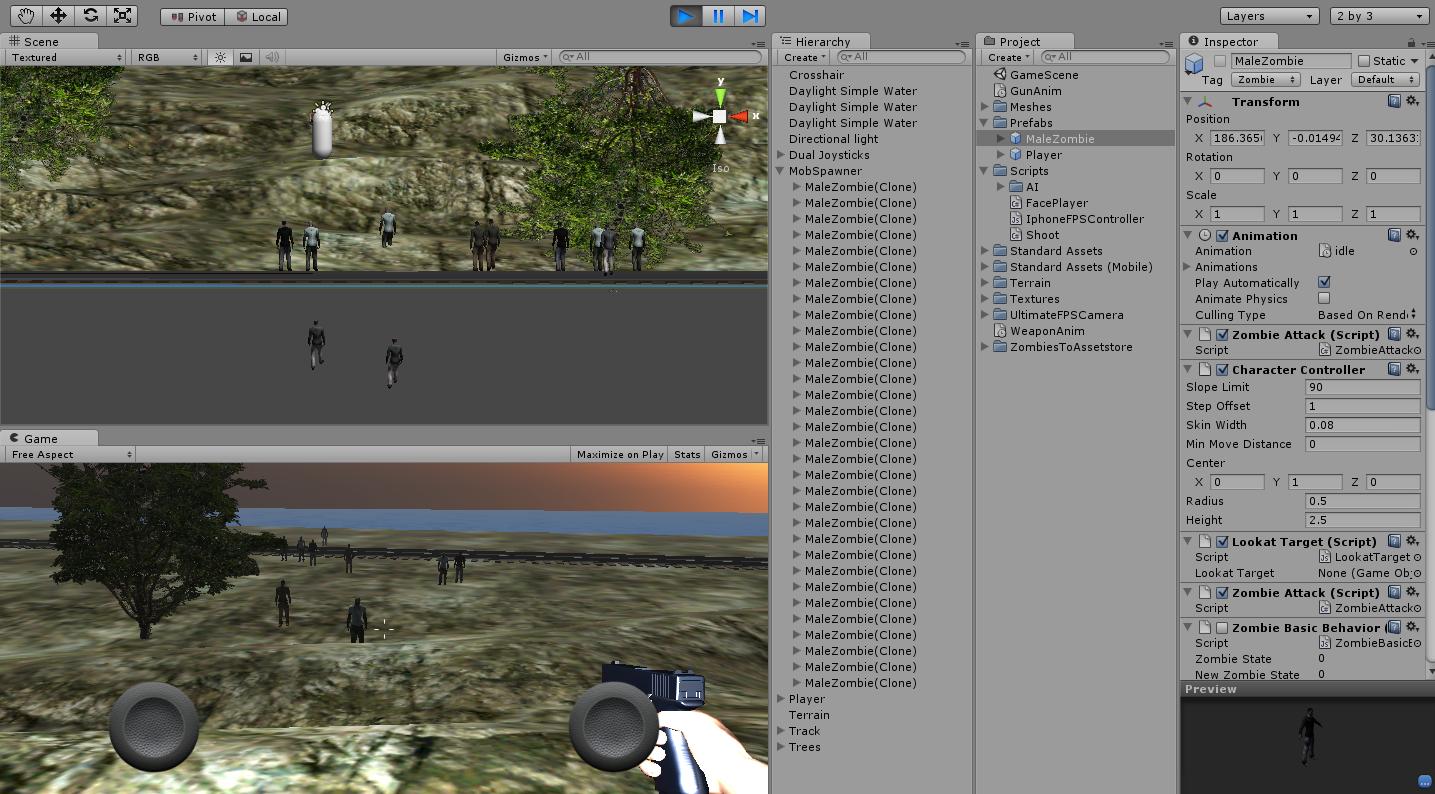Open Game view Gizmos menu
Screen dimensions: 1435x794
point(733,454)
